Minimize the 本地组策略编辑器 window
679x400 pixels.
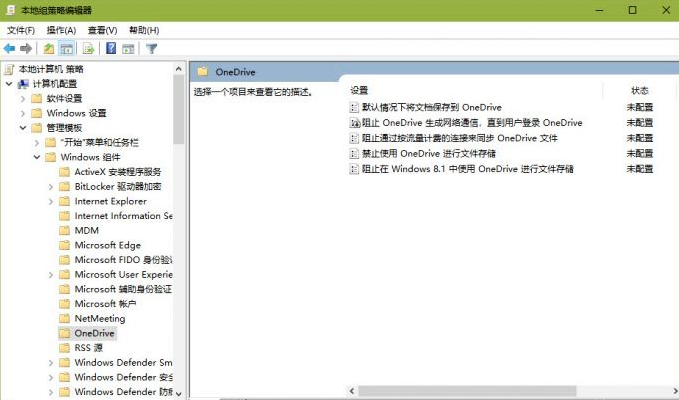[599, 10]
